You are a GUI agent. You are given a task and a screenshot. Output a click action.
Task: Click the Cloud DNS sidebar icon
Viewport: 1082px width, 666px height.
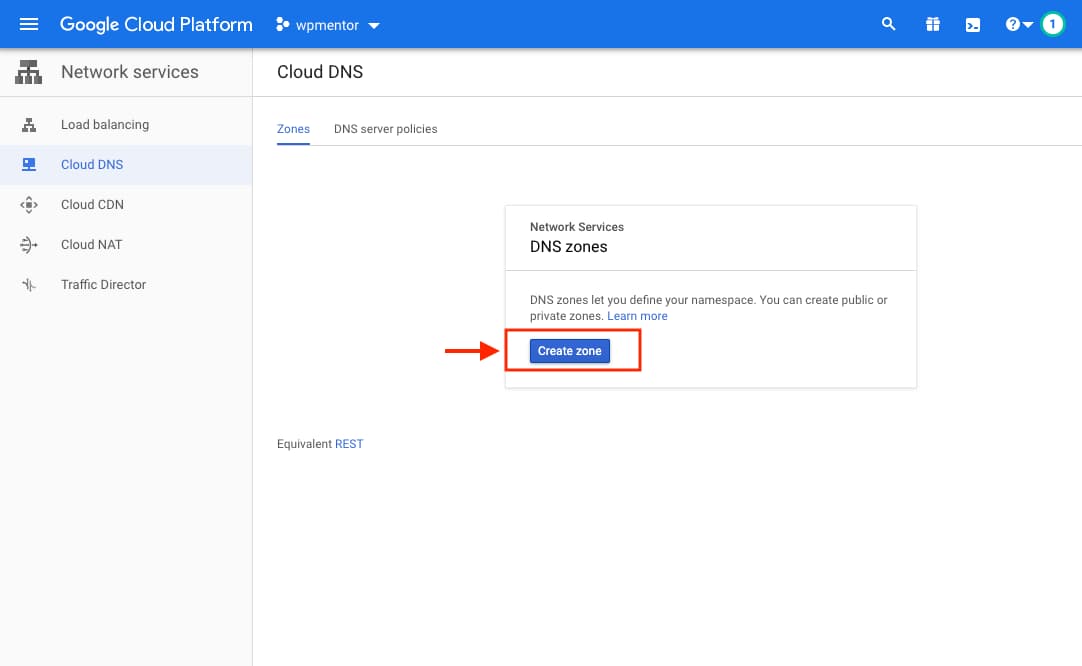[x=29, y=165]
